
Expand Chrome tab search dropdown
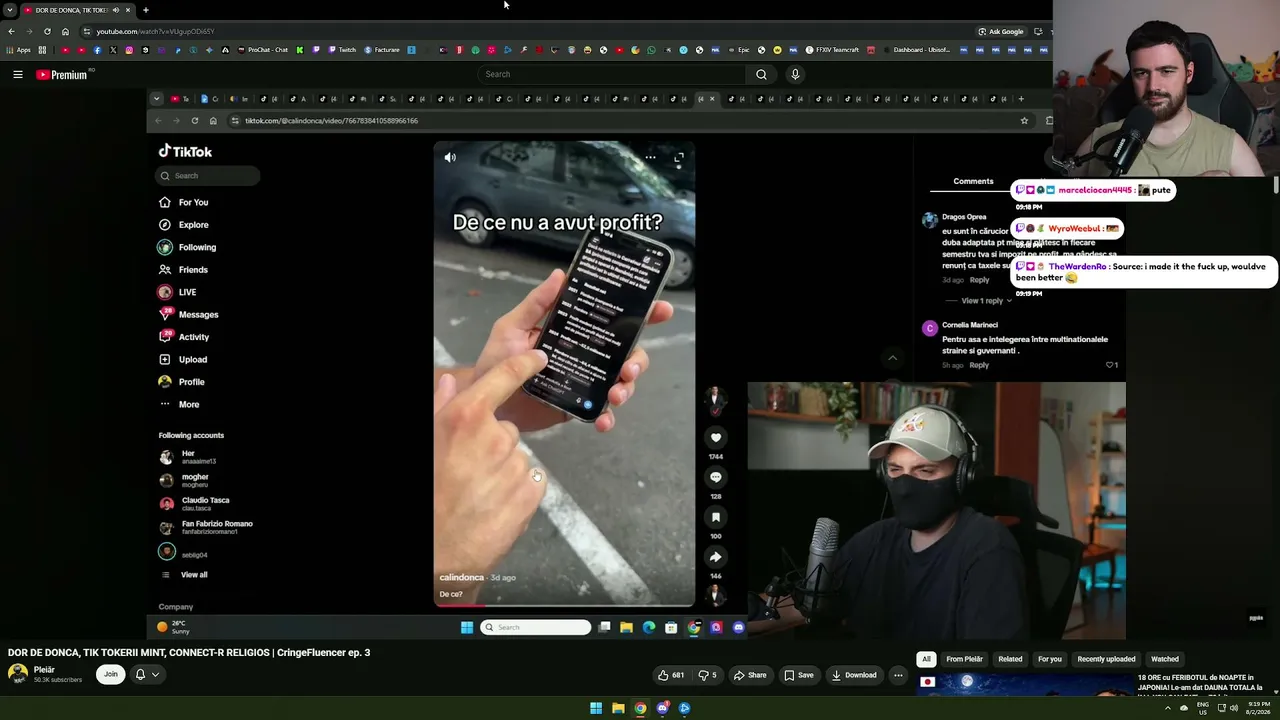point(9,10)
